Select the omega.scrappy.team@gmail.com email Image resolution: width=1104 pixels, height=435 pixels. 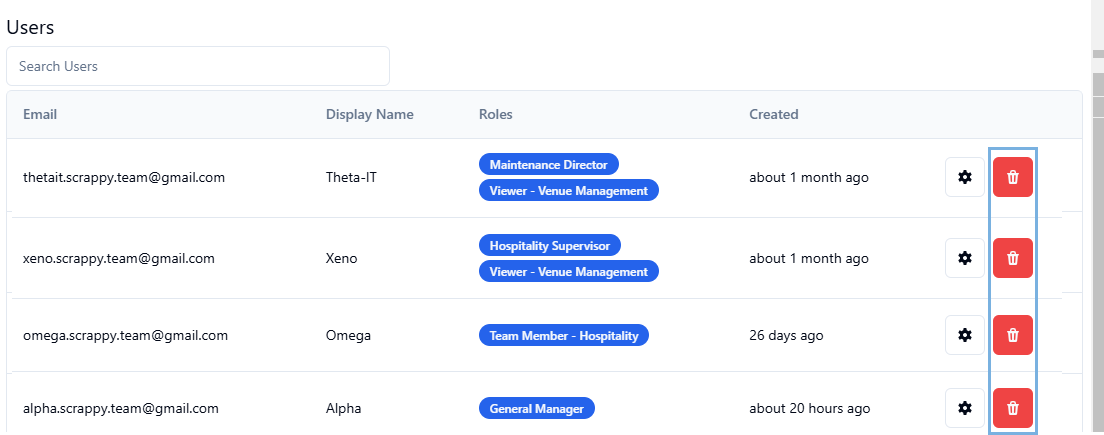[x=125, y=336]
